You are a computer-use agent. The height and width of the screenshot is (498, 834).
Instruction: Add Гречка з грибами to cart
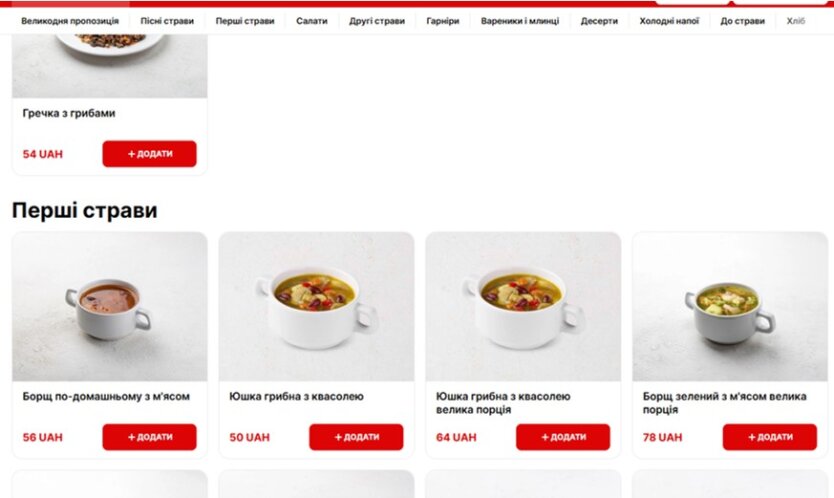pyautogui.click(x=149, y=154)
